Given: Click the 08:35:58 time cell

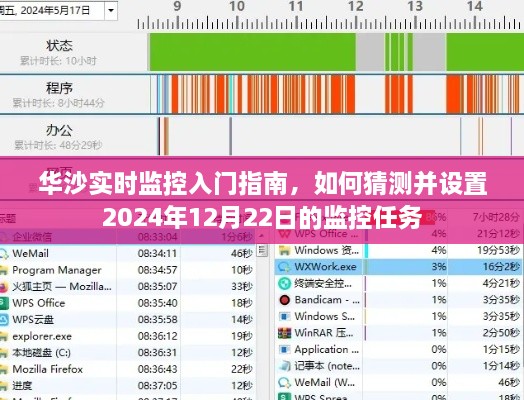Looking at the screenshot, I should pos(157,319).
